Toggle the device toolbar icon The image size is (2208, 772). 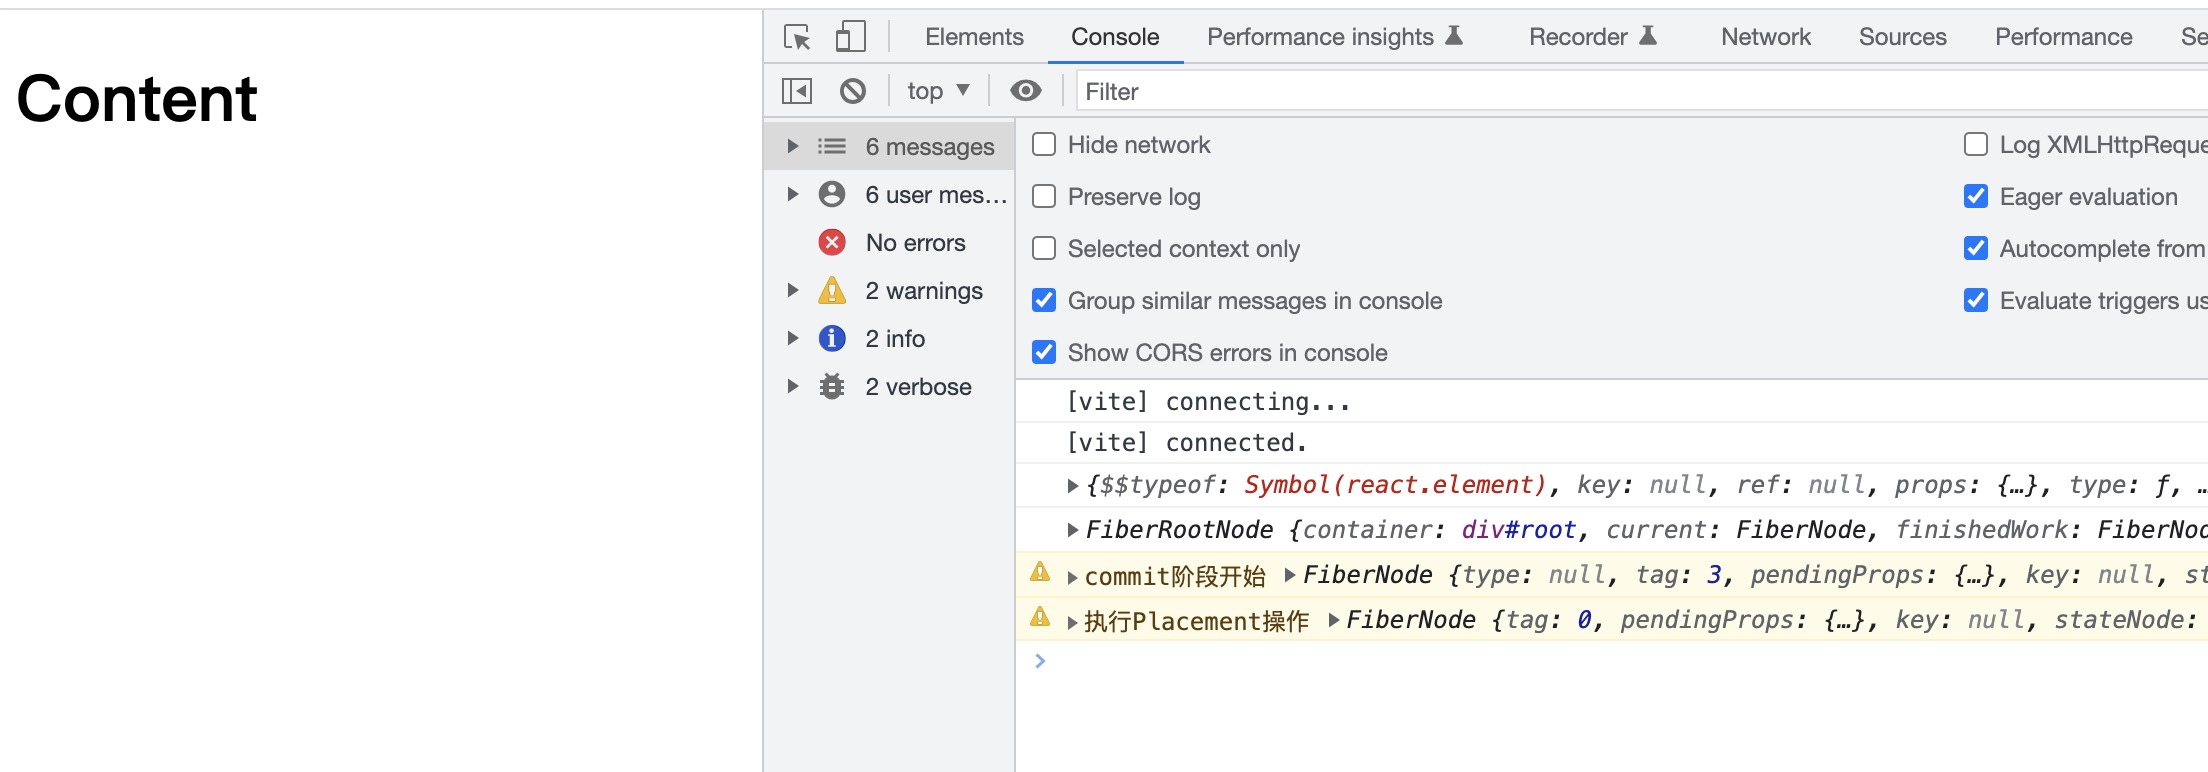pyautogui.click(x=850, y=37)
